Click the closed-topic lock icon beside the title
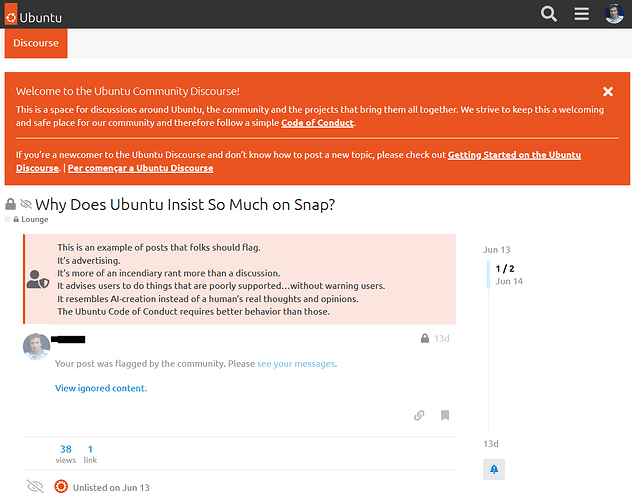This screenshot has width=632, height=500. pyautogui.click(x=10, y=204)
